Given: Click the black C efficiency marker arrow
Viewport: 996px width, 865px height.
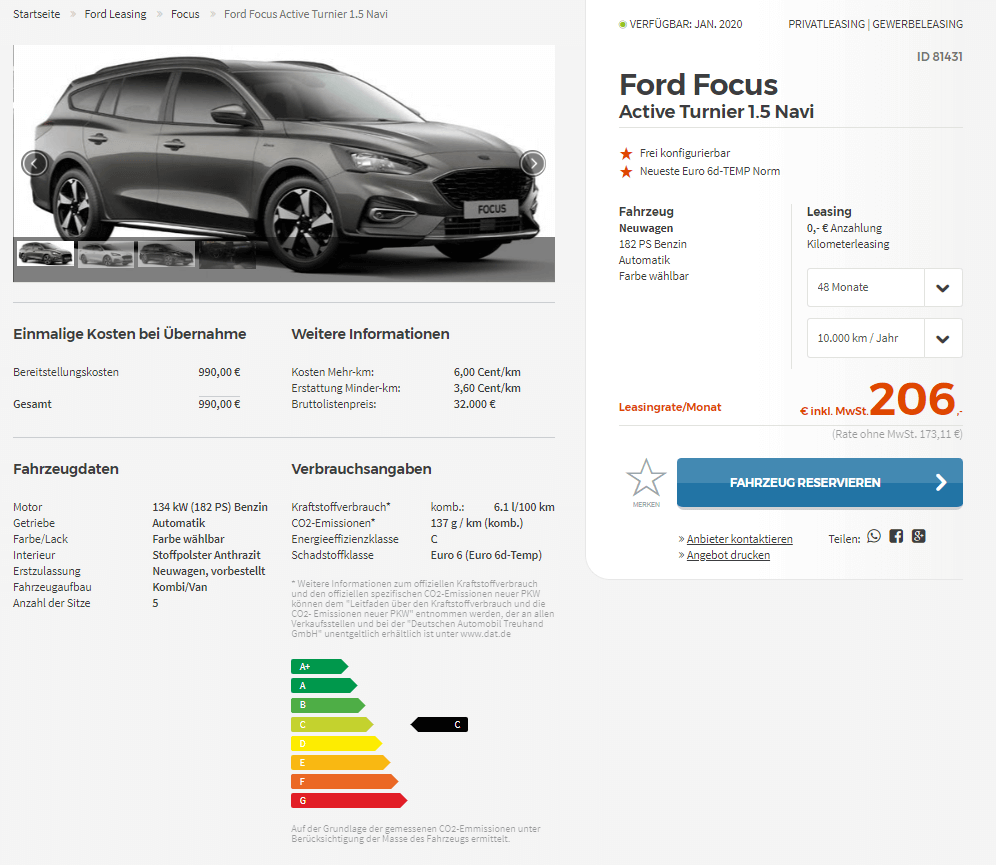Looking at the screenshot, I should (x=440, y=725).
